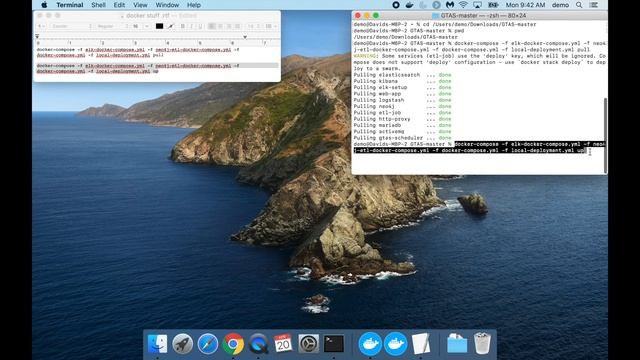This screenshot has height=360, width=640.
Task: Open the Edit menu
Action: click(119, 5)
